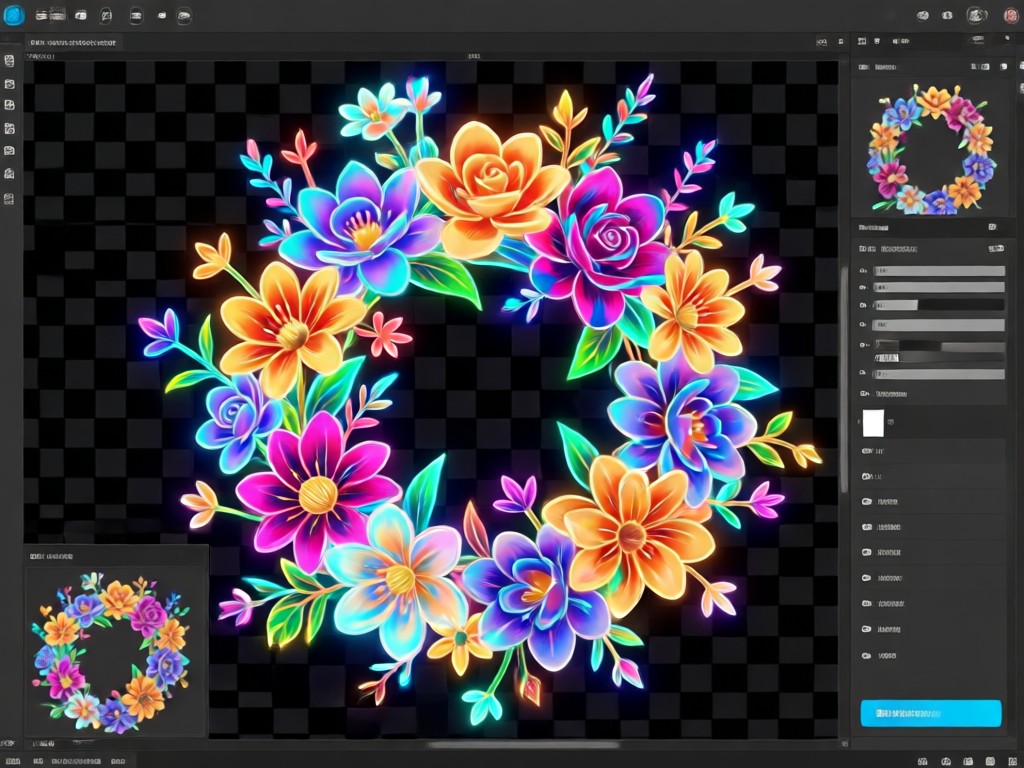
Task: Click the orange rose at the top of the canvas wreath
Action: click(x=491, y=187)
